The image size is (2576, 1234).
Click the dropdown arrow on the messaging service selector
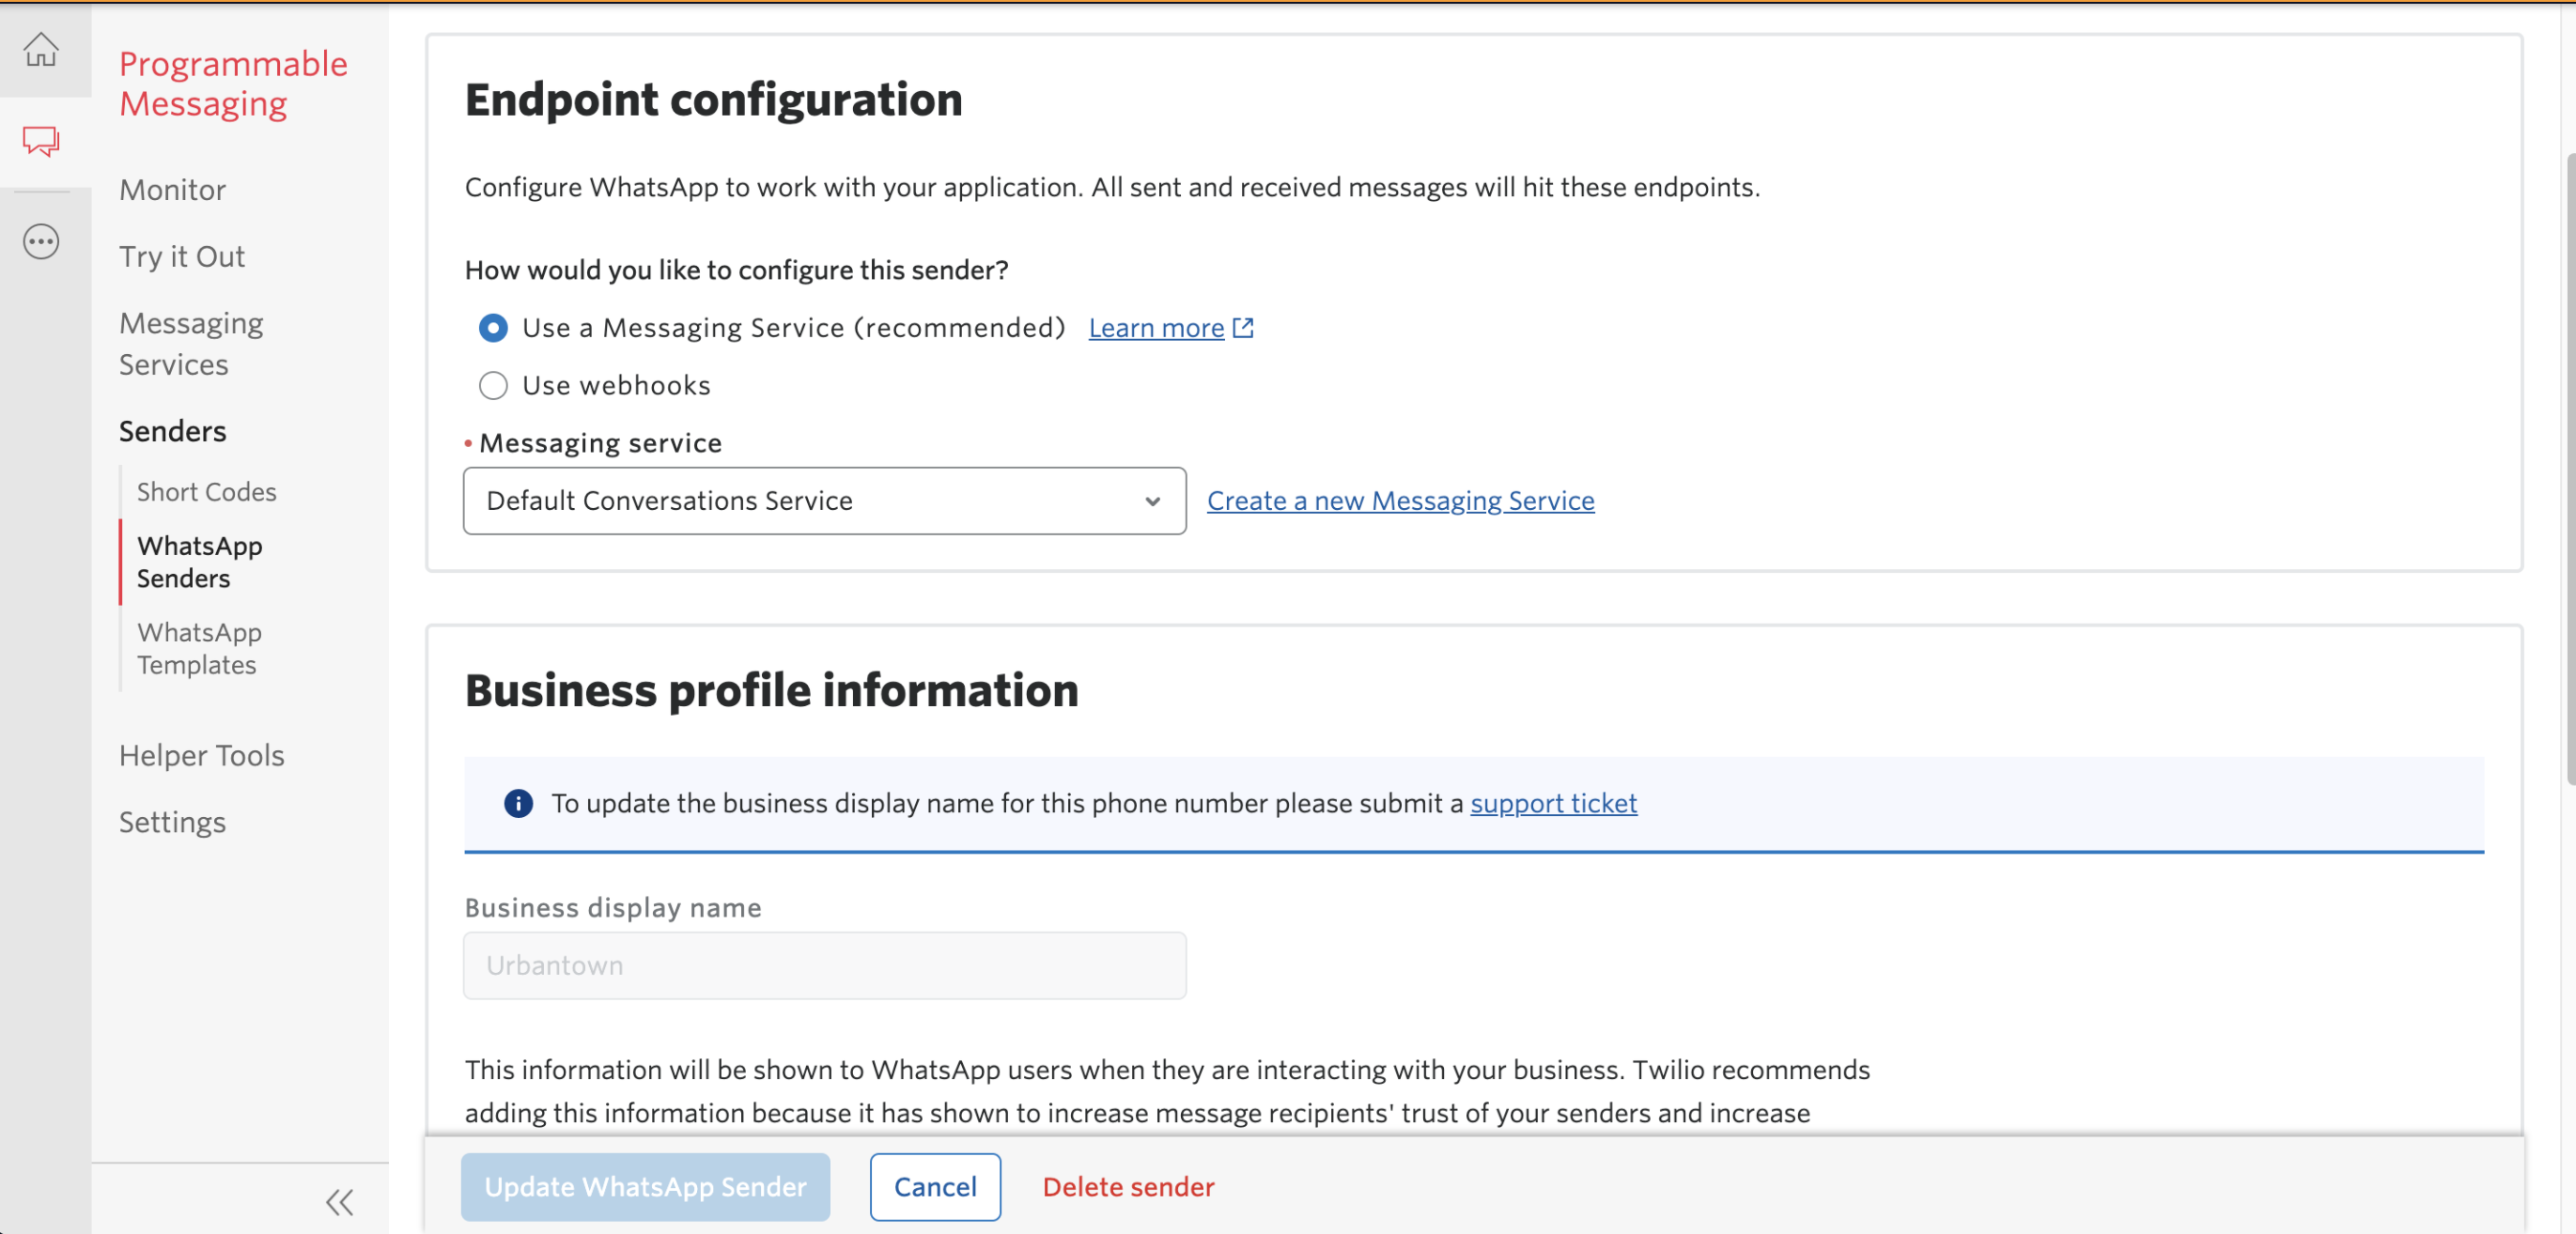(x=1152, y=501)
